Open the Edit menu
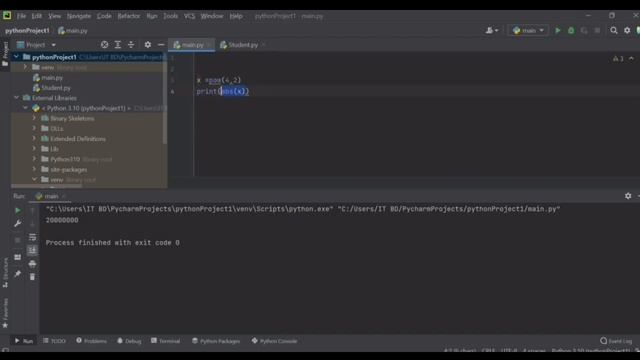This screenshot has height=360, width=640. coord(37,16)
